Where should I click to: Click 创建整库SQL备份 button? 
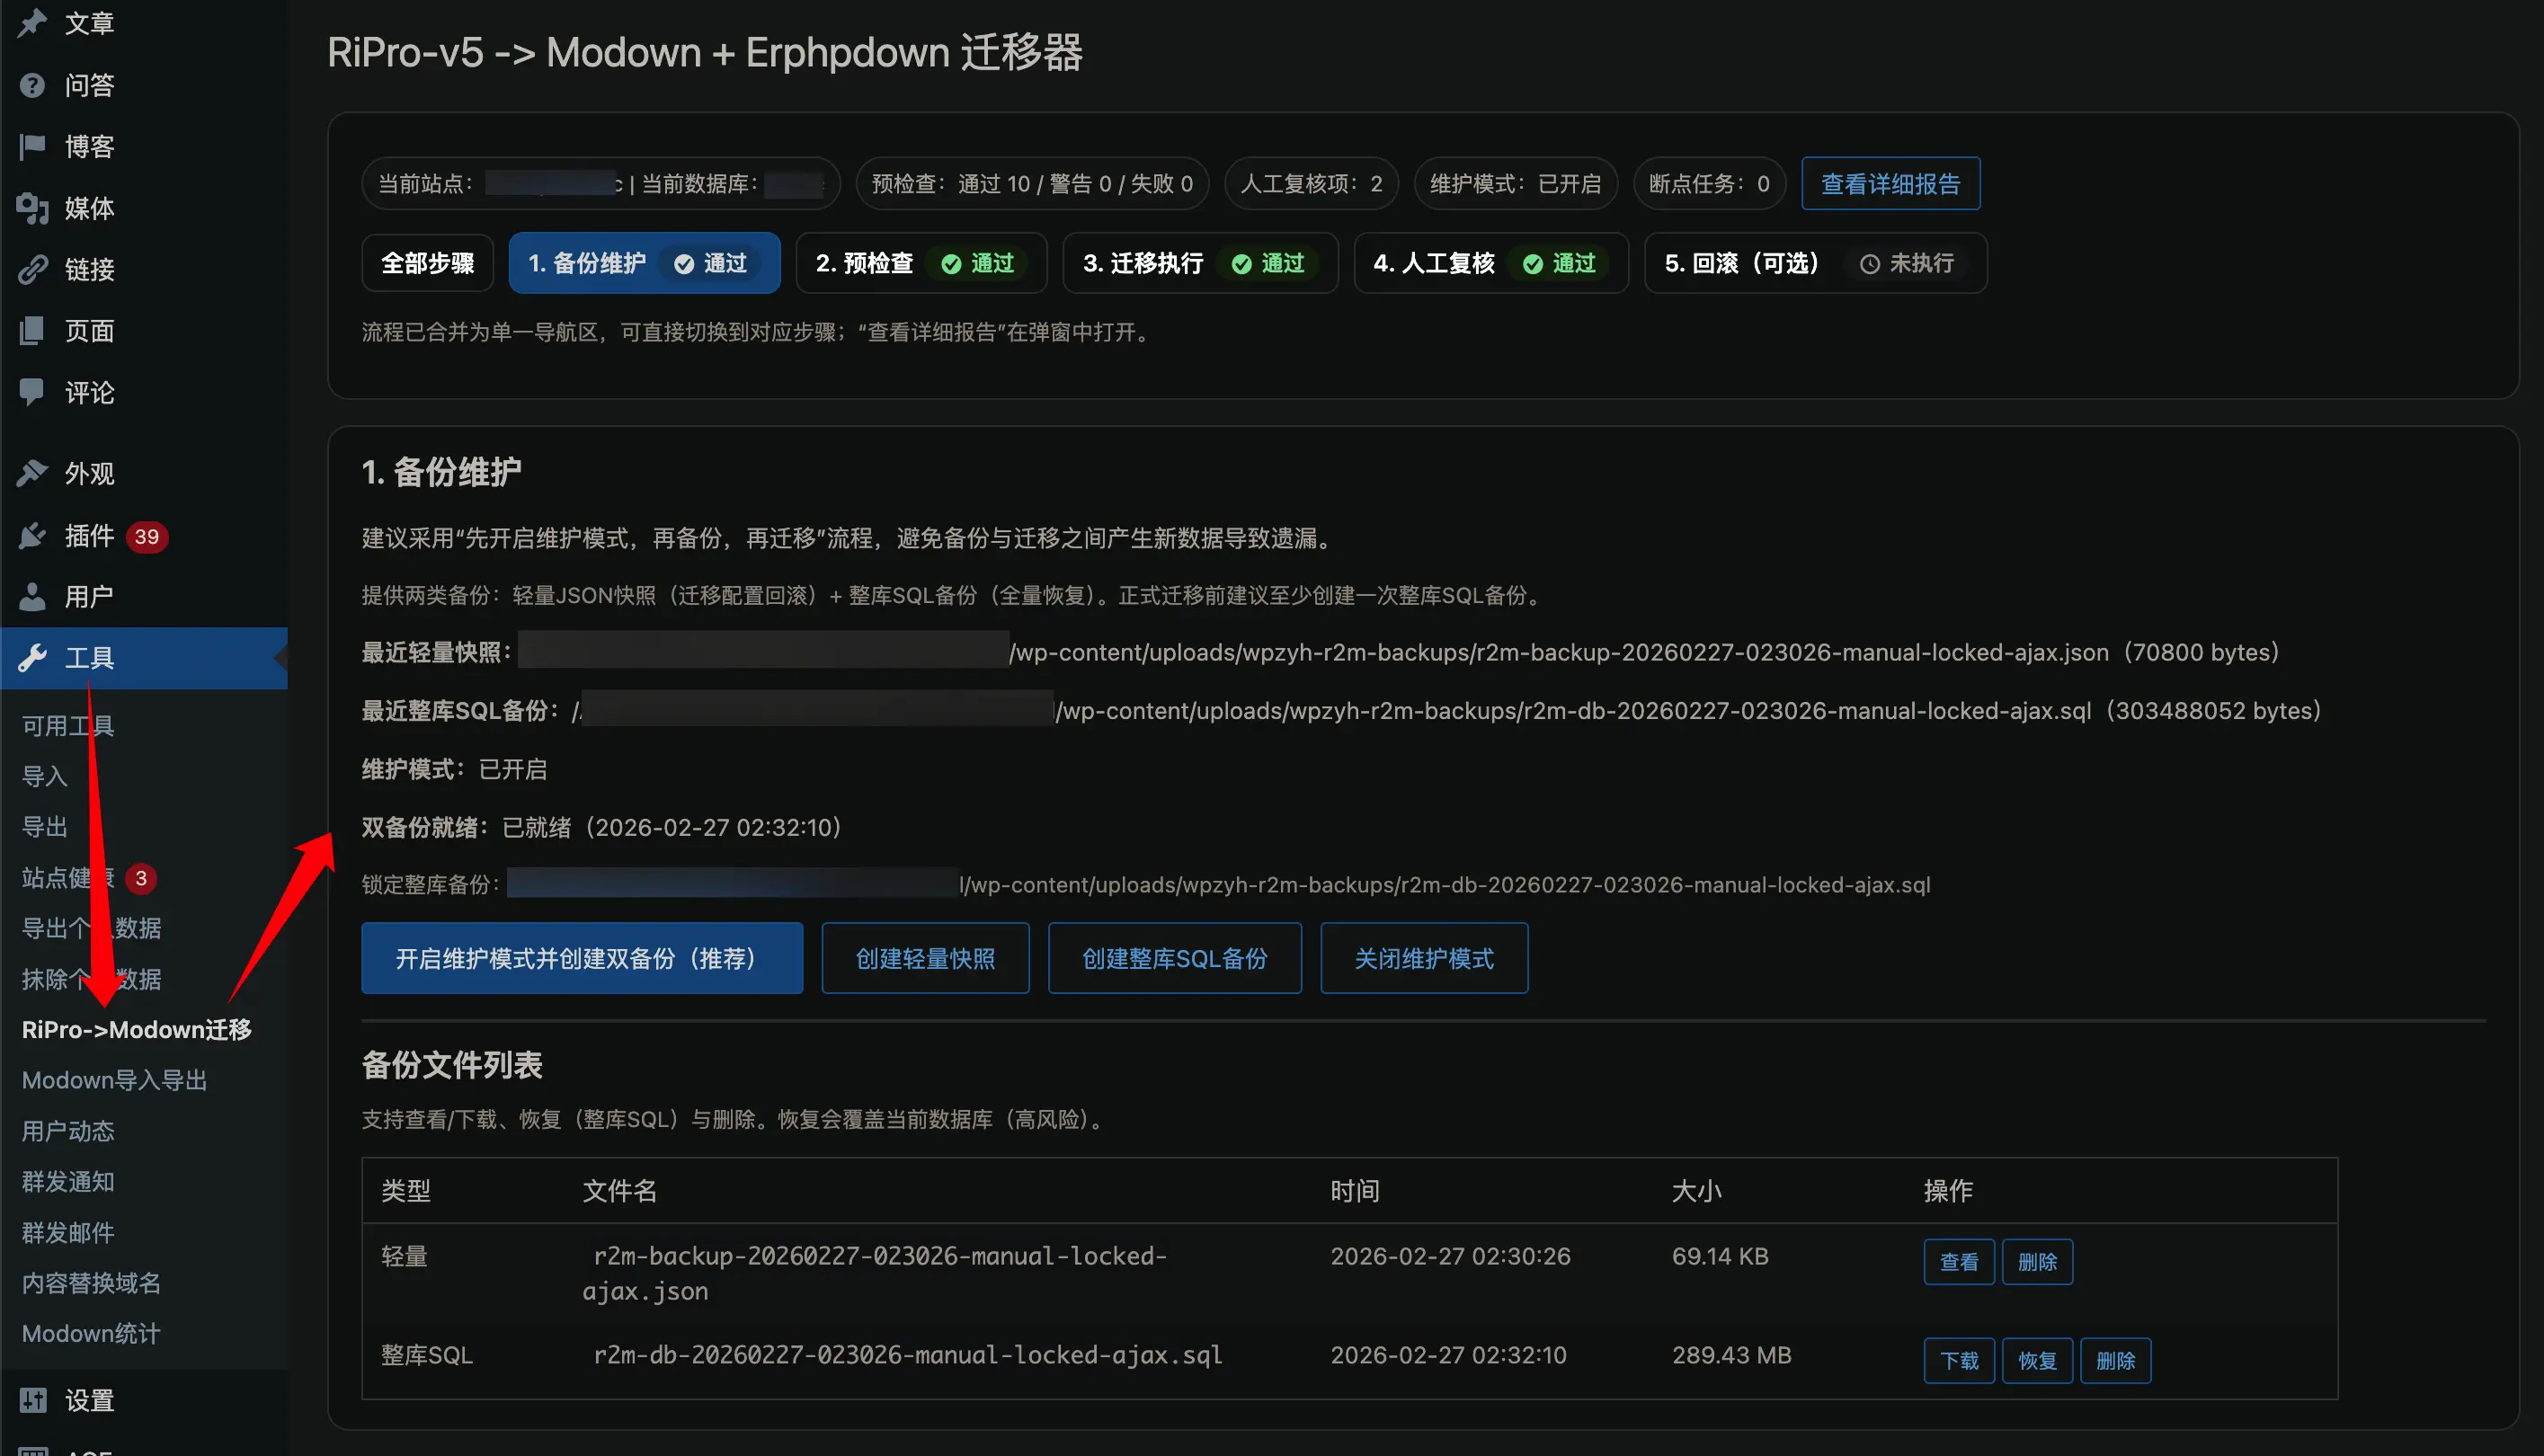1174,958
